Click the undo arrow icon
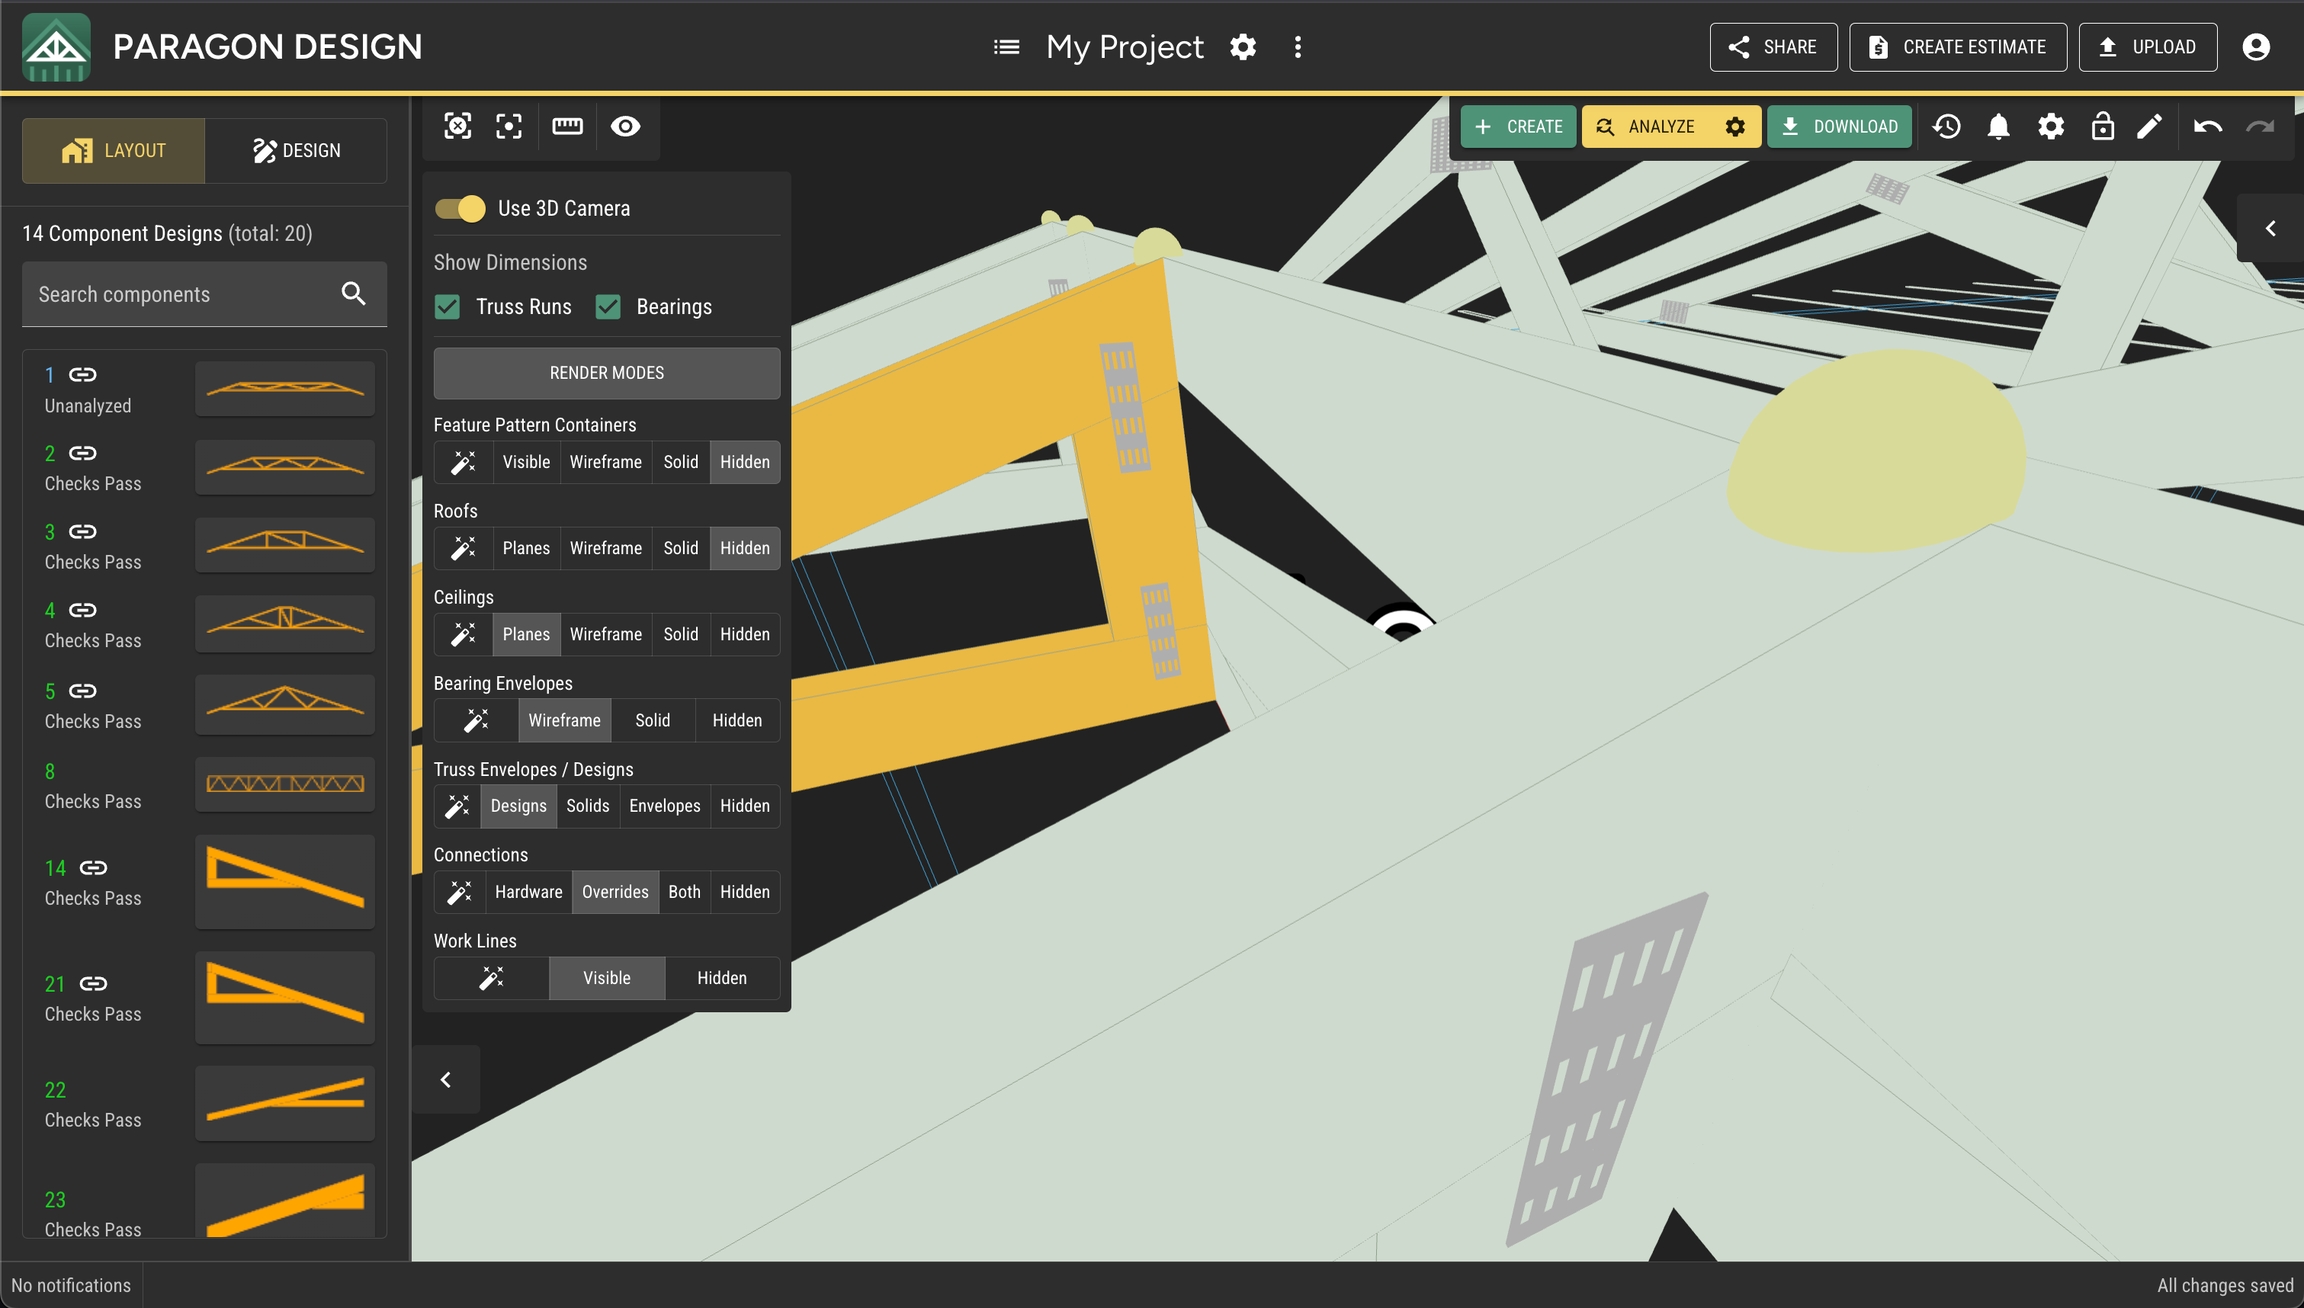Screen dimensions: 2304x1308 (x=2207, y=127)
